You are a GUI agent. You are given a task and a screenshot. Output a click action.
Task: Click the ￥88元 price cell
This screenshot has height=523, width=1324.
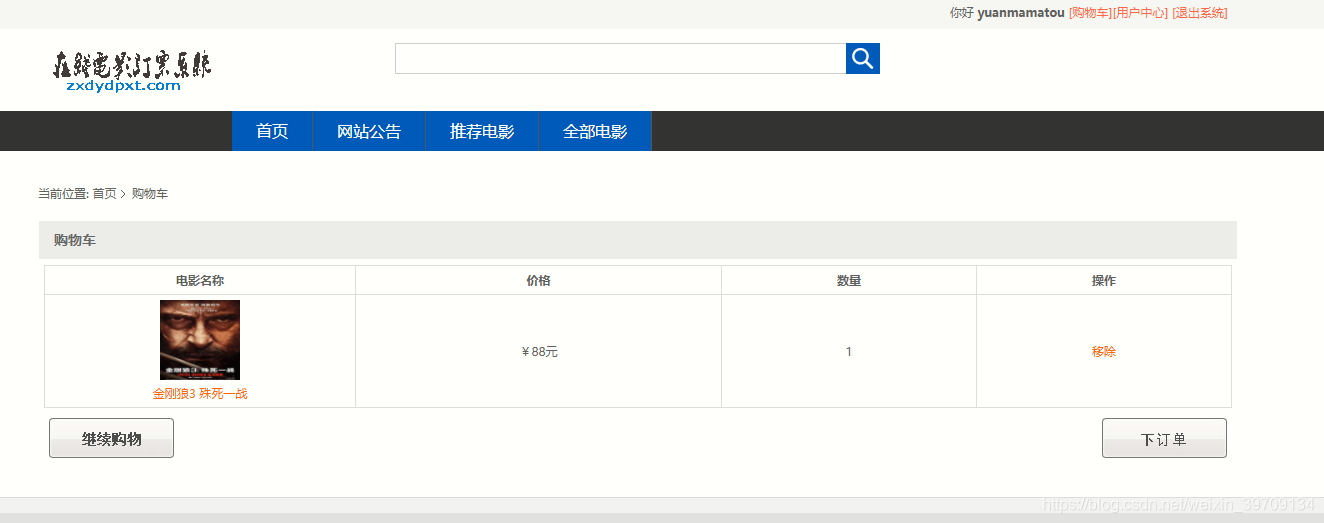[539, 352]
